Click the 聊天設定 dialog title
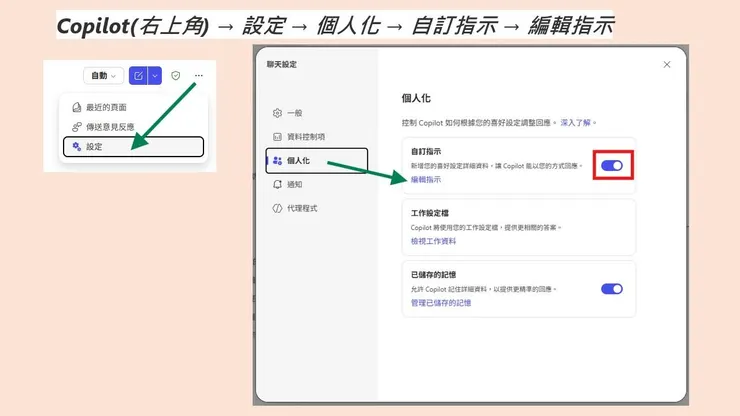740x416 pixels. (x=282, y=64)
